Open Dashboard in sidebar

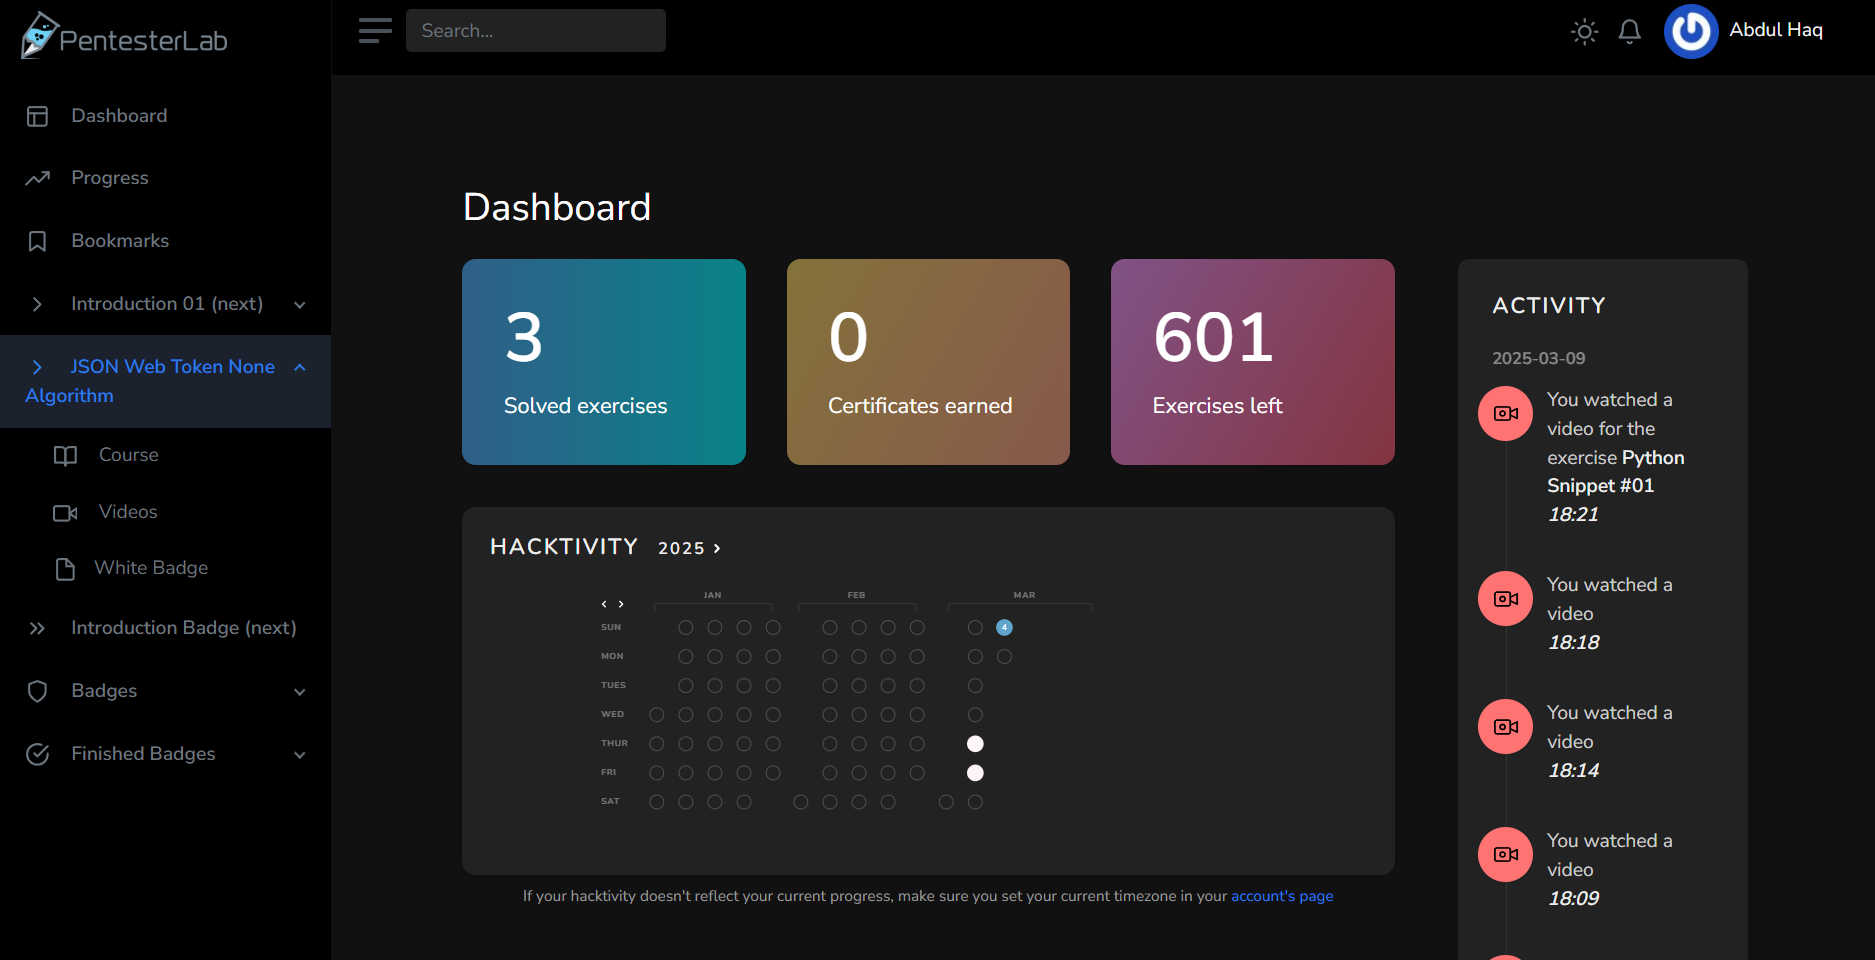119,116
